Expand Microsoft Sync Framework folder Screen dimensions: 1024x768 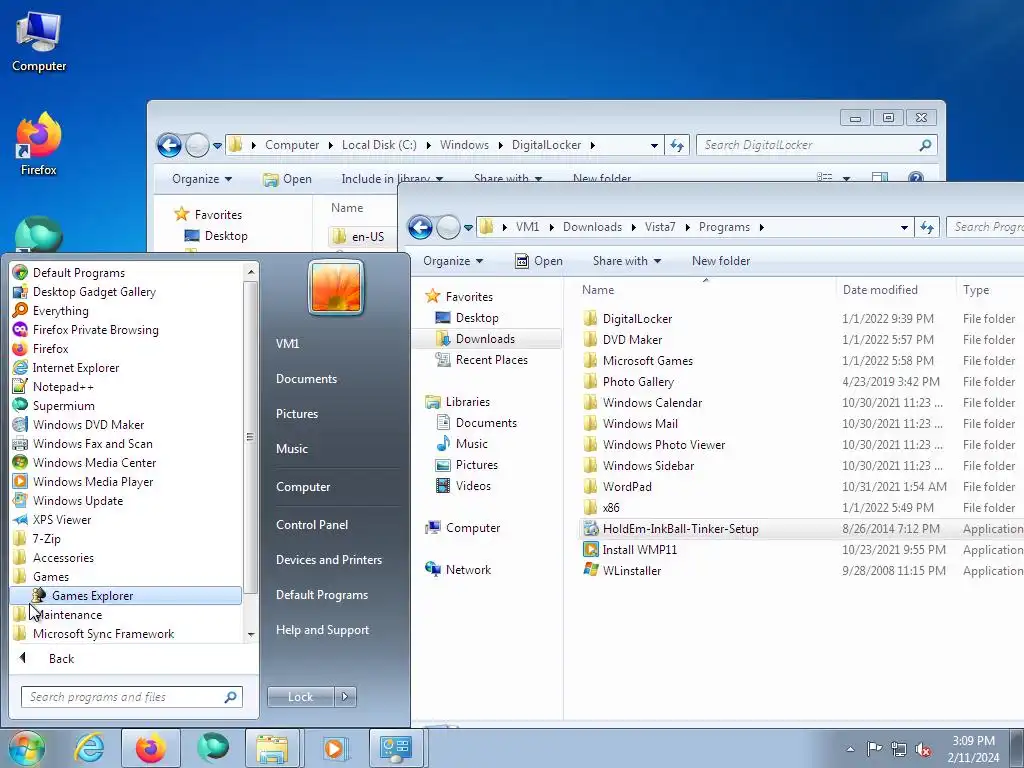103,633
